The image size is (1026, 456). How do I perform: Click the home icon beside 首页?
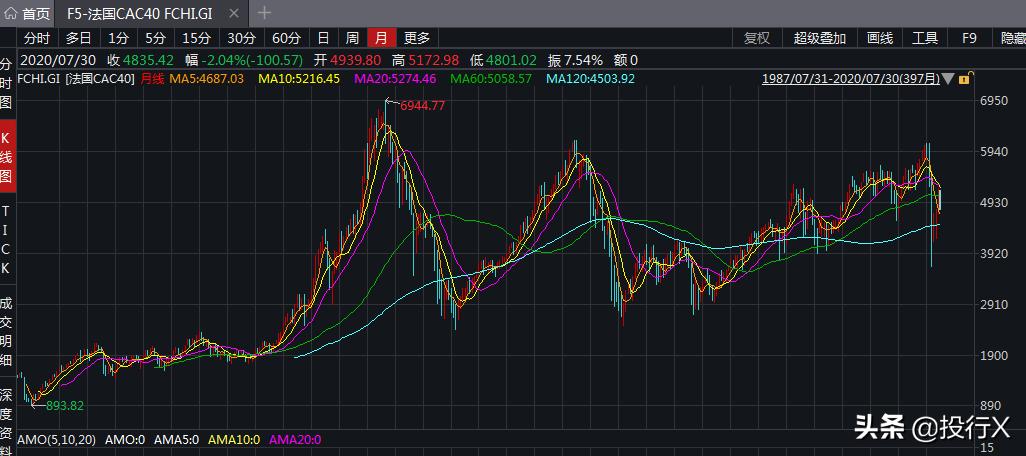click(x=11, y=12)
